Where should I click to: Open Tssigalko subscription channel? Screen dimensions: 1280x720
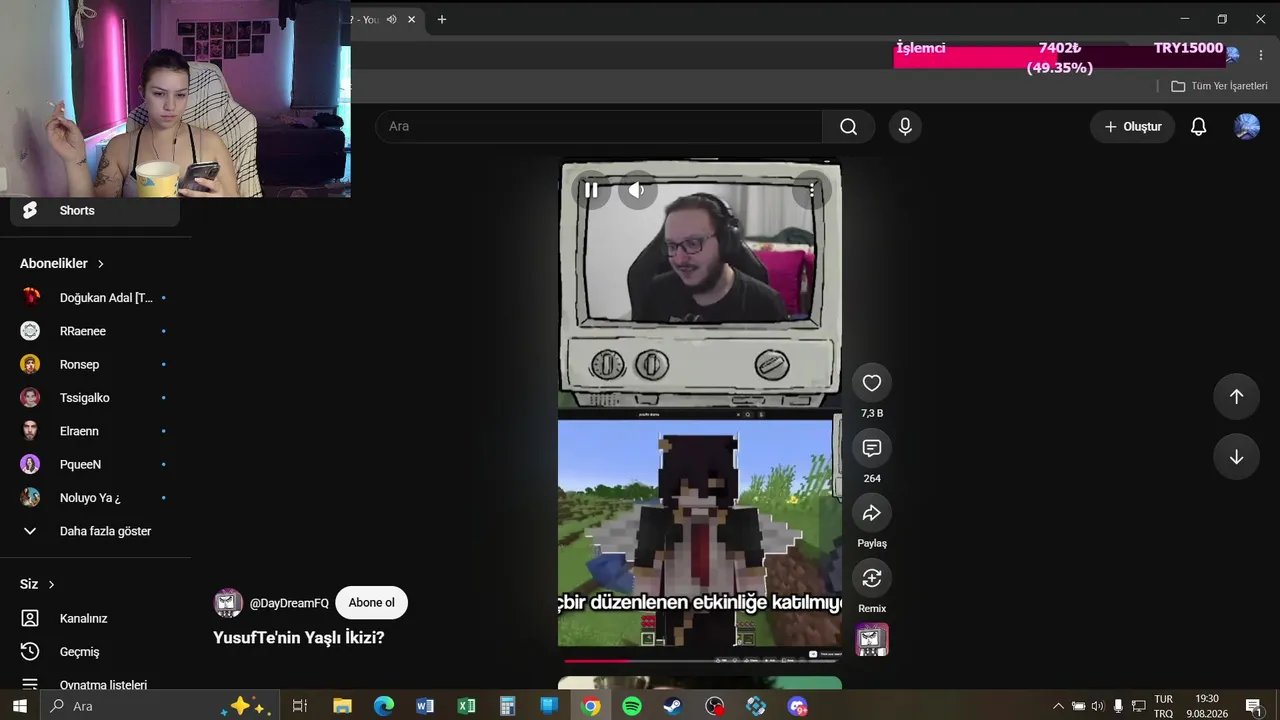coord(95,398)
